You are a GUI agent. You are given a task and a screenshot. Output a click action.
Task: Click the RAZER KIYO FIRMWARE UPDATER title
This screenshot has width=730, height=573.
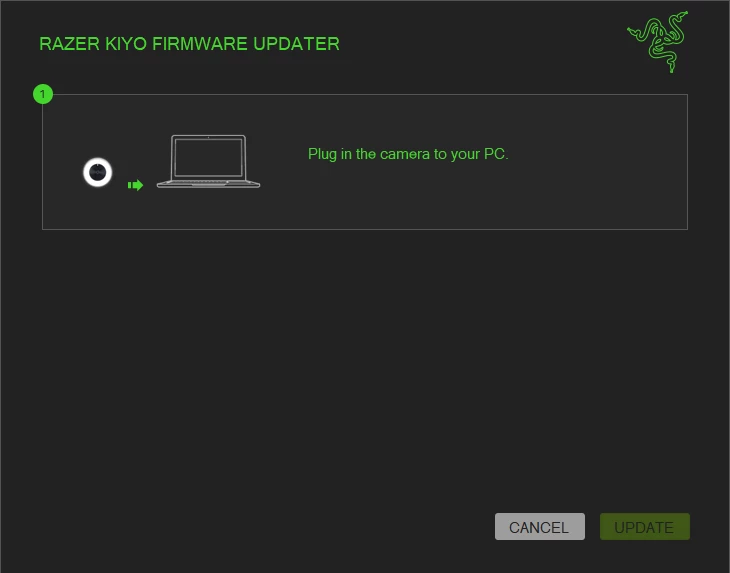pyautogui.click(x=189, y=44)
